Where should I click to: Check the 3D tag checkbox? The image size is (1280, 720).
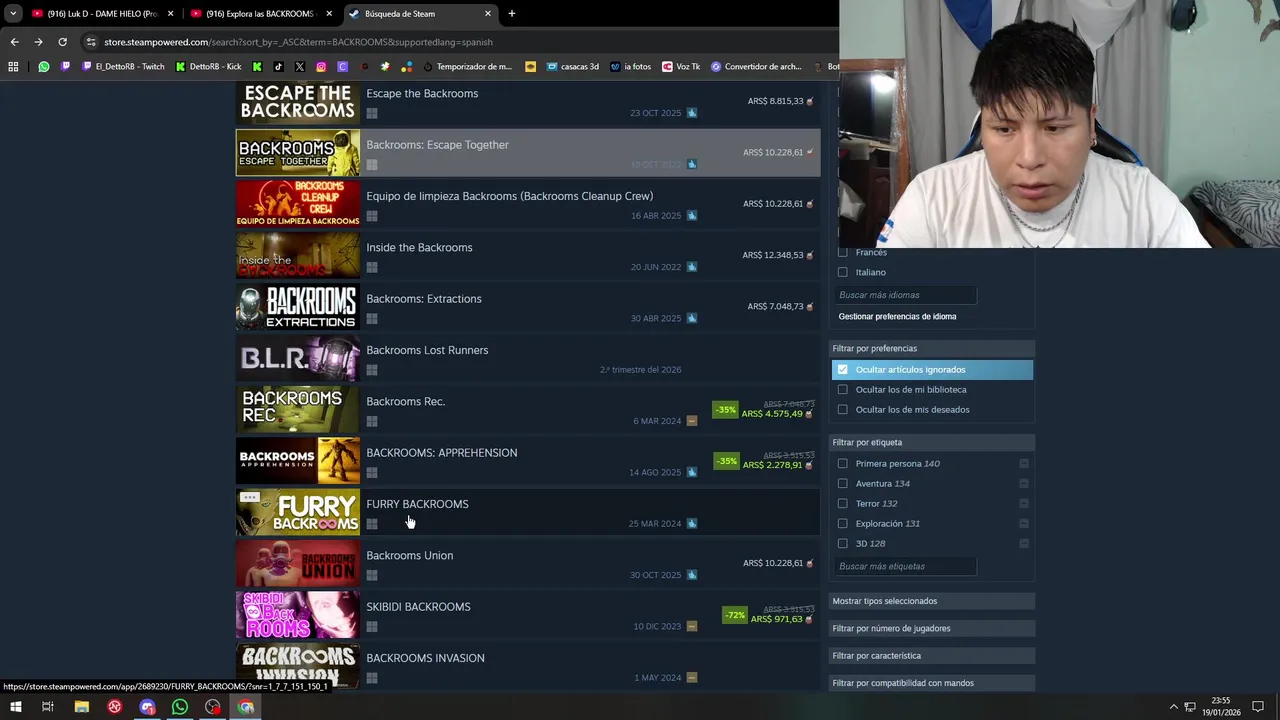tap(842, 544)
